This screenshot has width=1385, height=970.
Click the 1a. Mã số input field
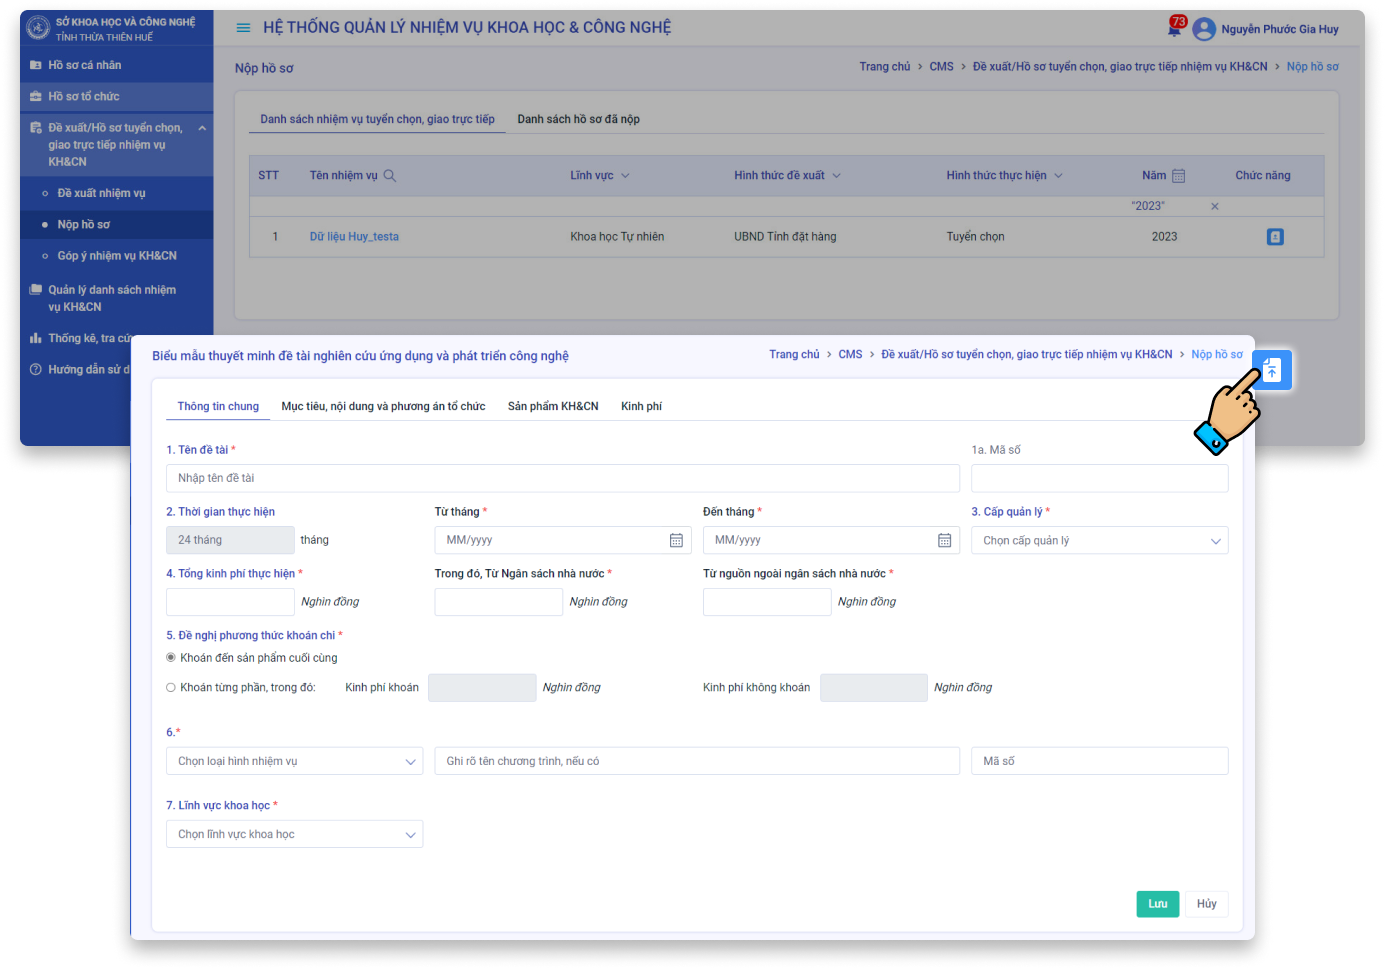click(x=1099, y=478)
